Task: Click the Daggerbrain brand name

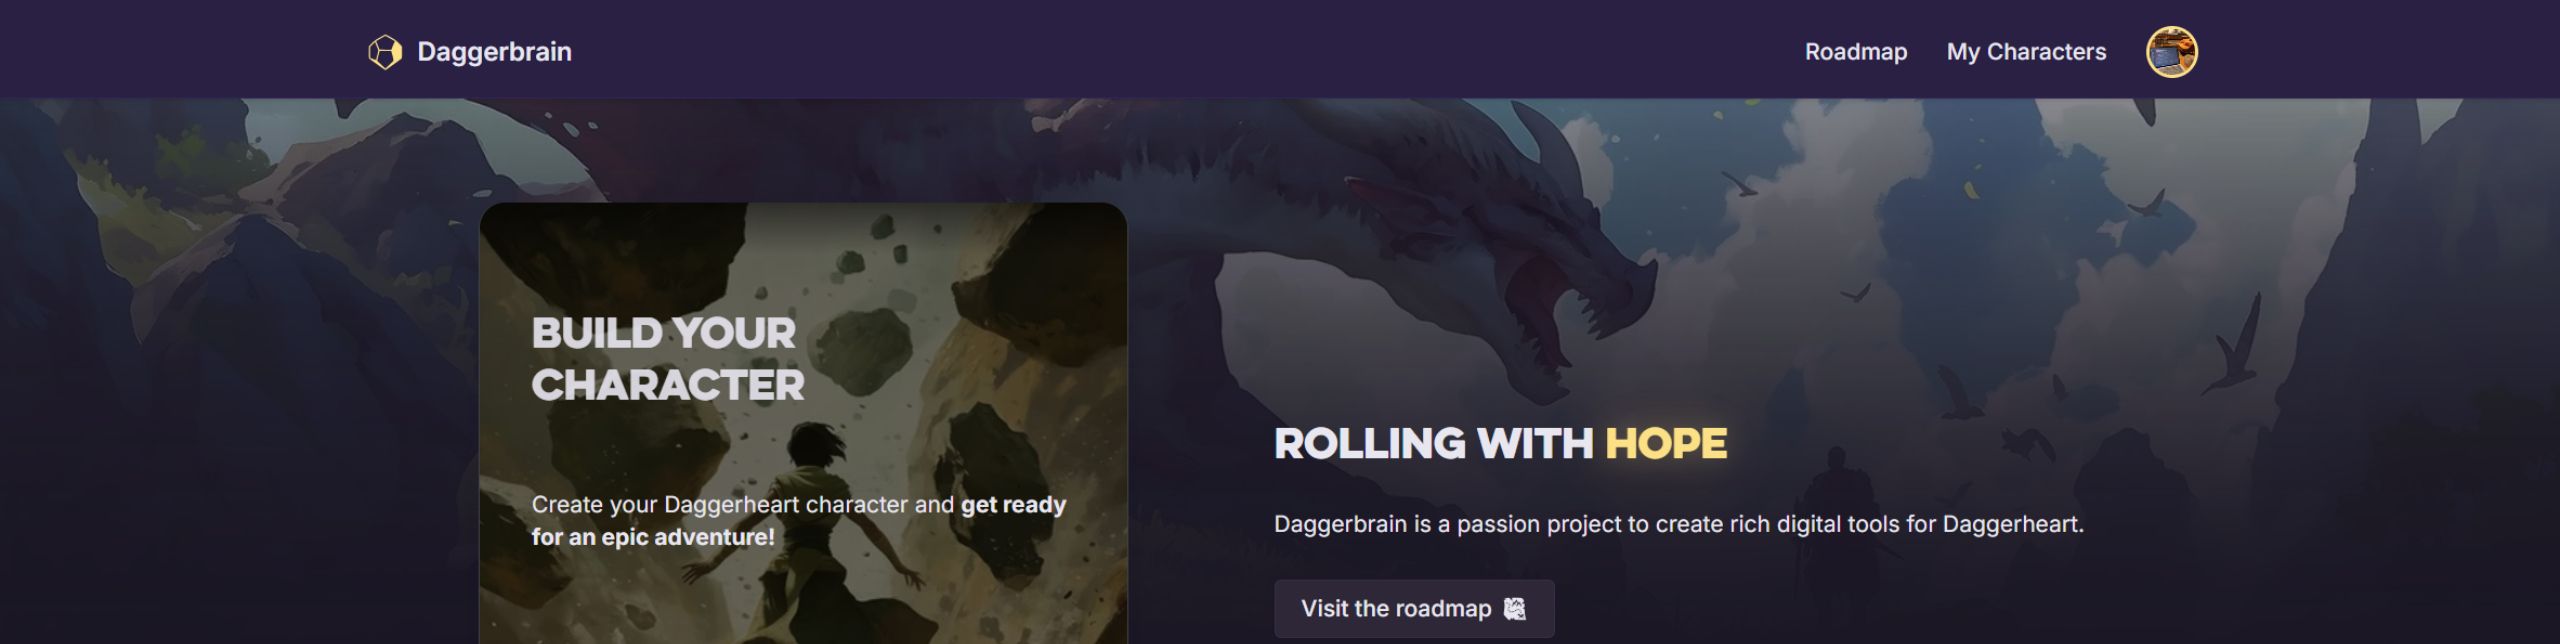Action: [494, 52]
